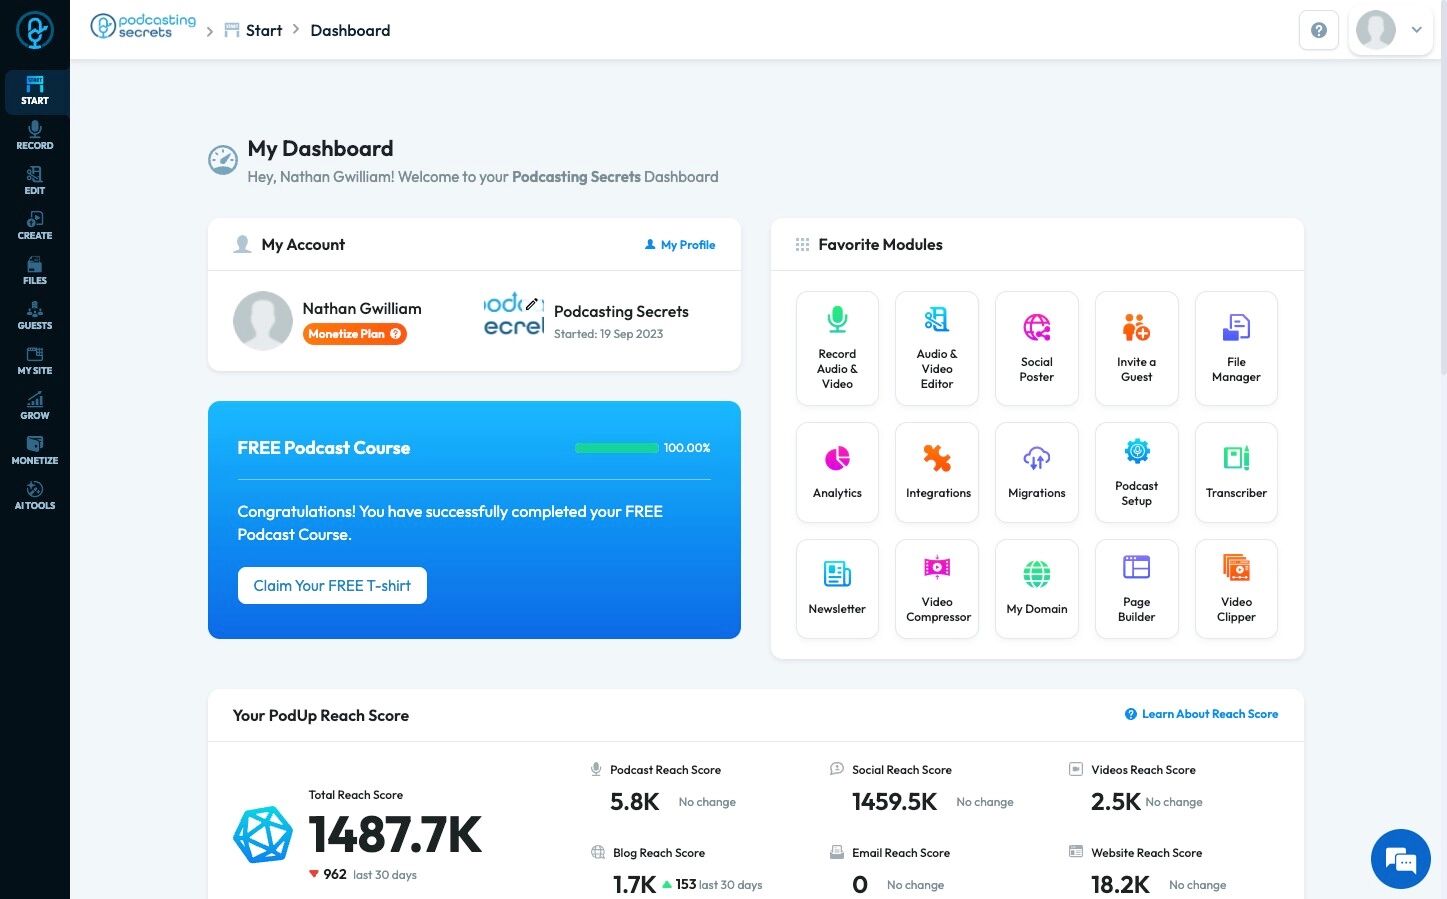Open the Create sidebar menu
1447x899 pixels.
(35, 226)
